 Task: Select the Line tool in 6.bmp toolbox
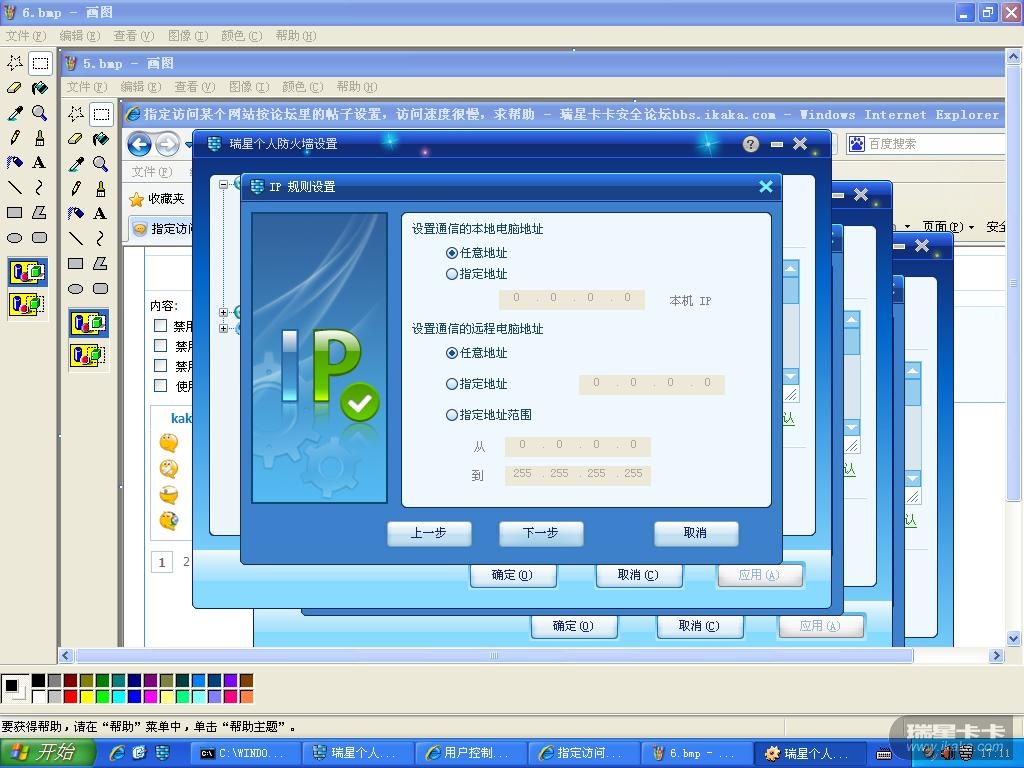click(14, 187)
